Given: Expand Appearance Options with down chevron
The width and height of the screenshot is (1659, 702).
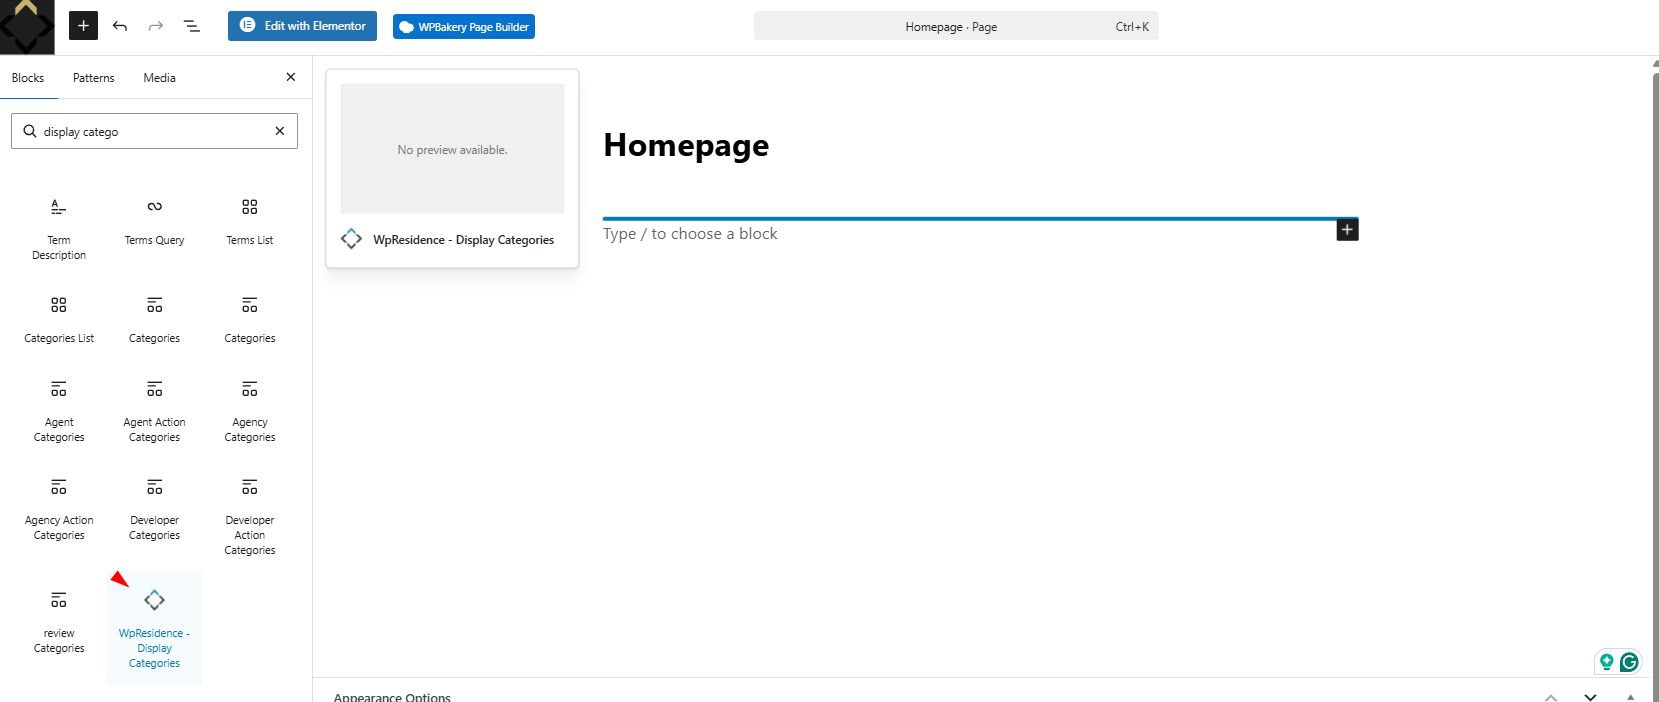Looking at the screenshot, I should (x=1590, y=696).
